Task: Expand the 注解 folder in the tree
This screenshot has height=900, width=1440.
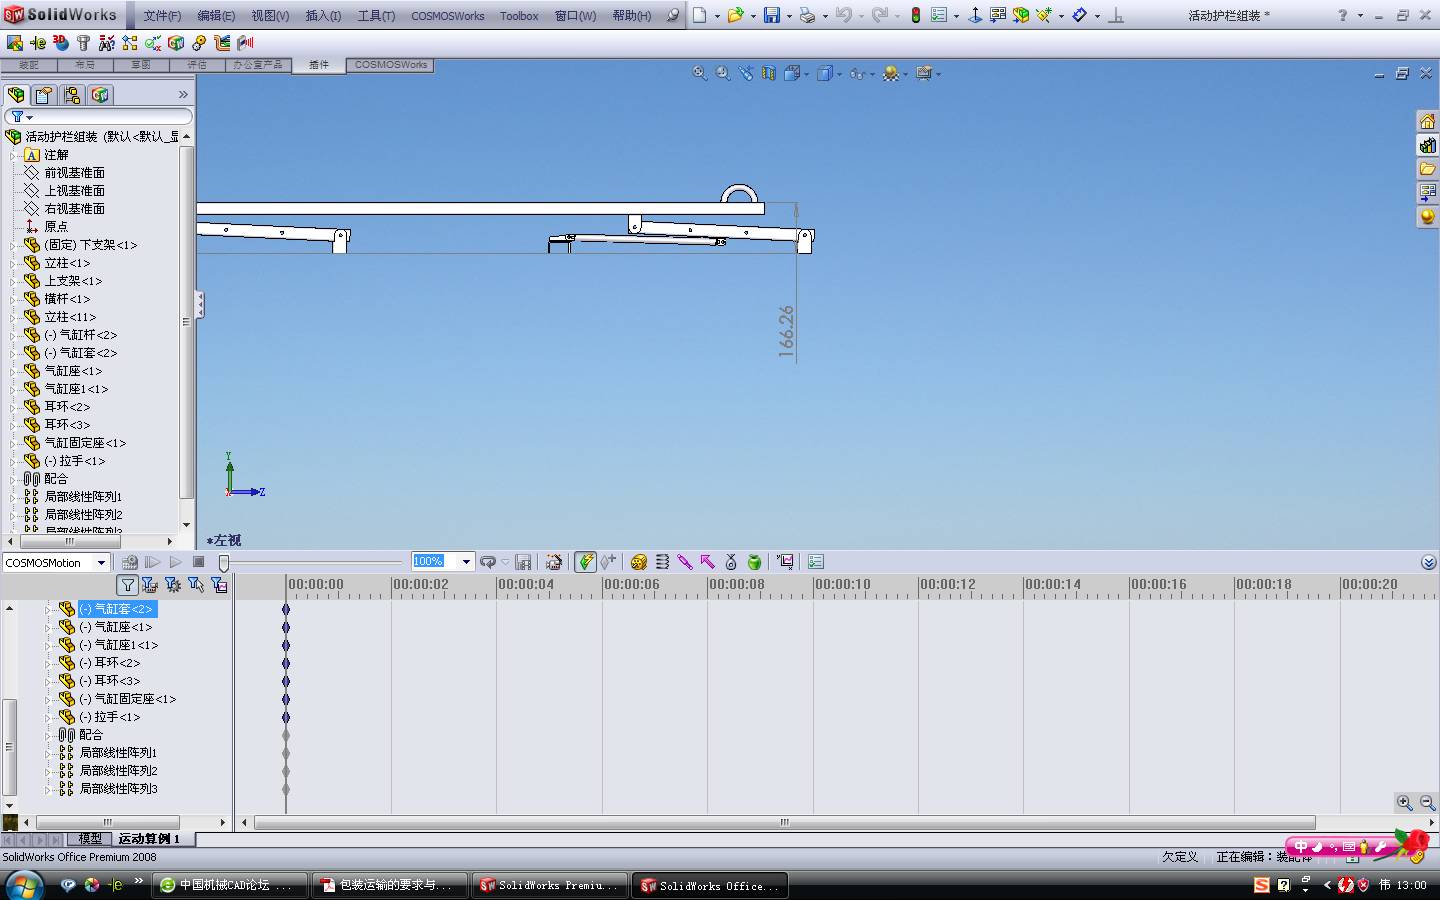Action: [13, 155]
